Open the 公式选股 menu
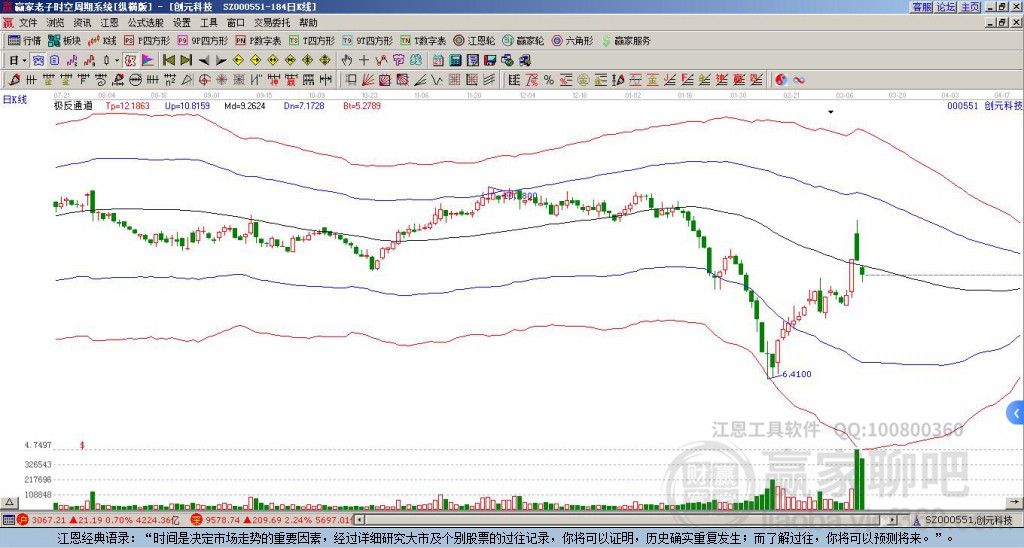This screenshot has width=1024, height=548. pyautogui.click(x=146, y=23)
